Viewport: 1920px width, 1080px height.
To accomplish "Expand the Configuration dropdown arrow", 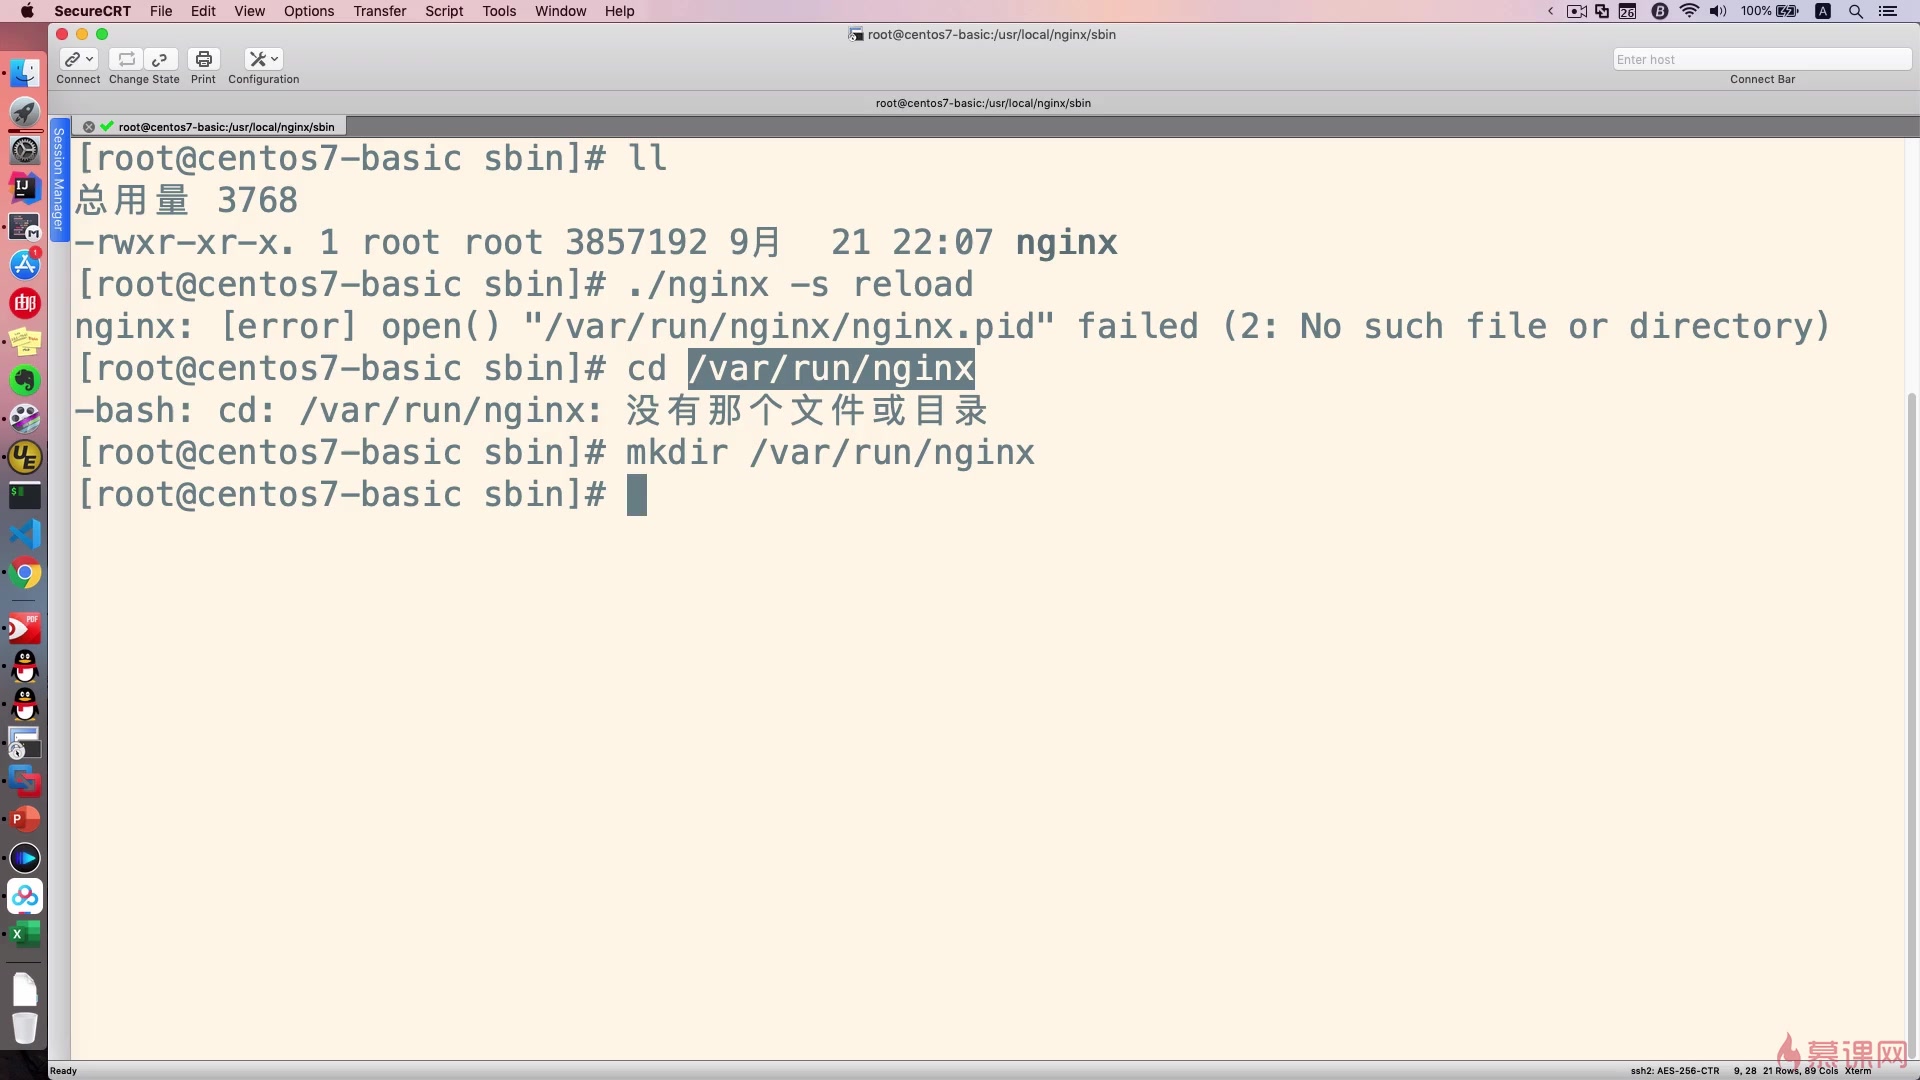I will click(275, 59).
